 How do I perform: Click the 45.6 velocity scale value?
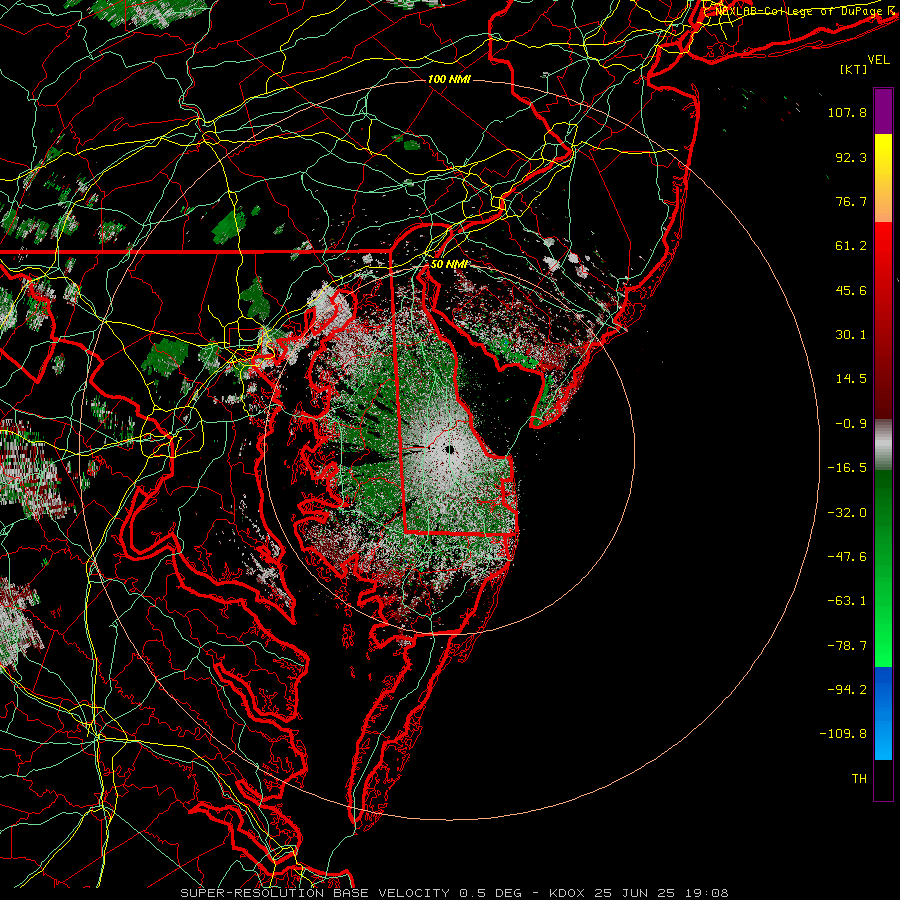(851, 290)
